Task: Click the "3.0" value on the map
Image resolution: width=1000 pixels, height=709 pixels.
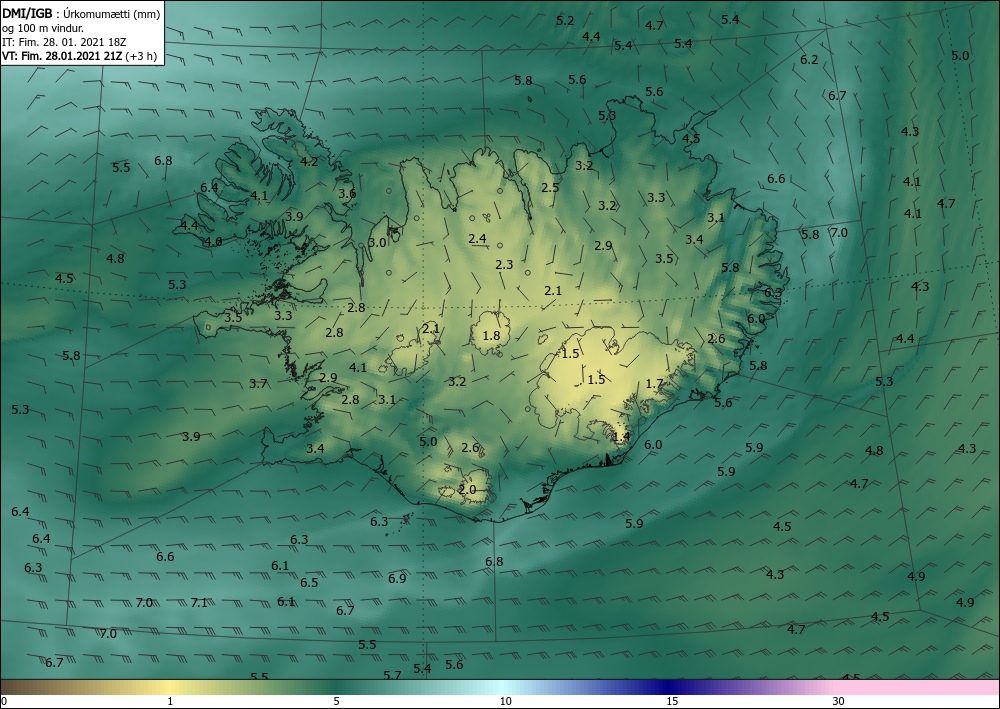Action: 377,242
